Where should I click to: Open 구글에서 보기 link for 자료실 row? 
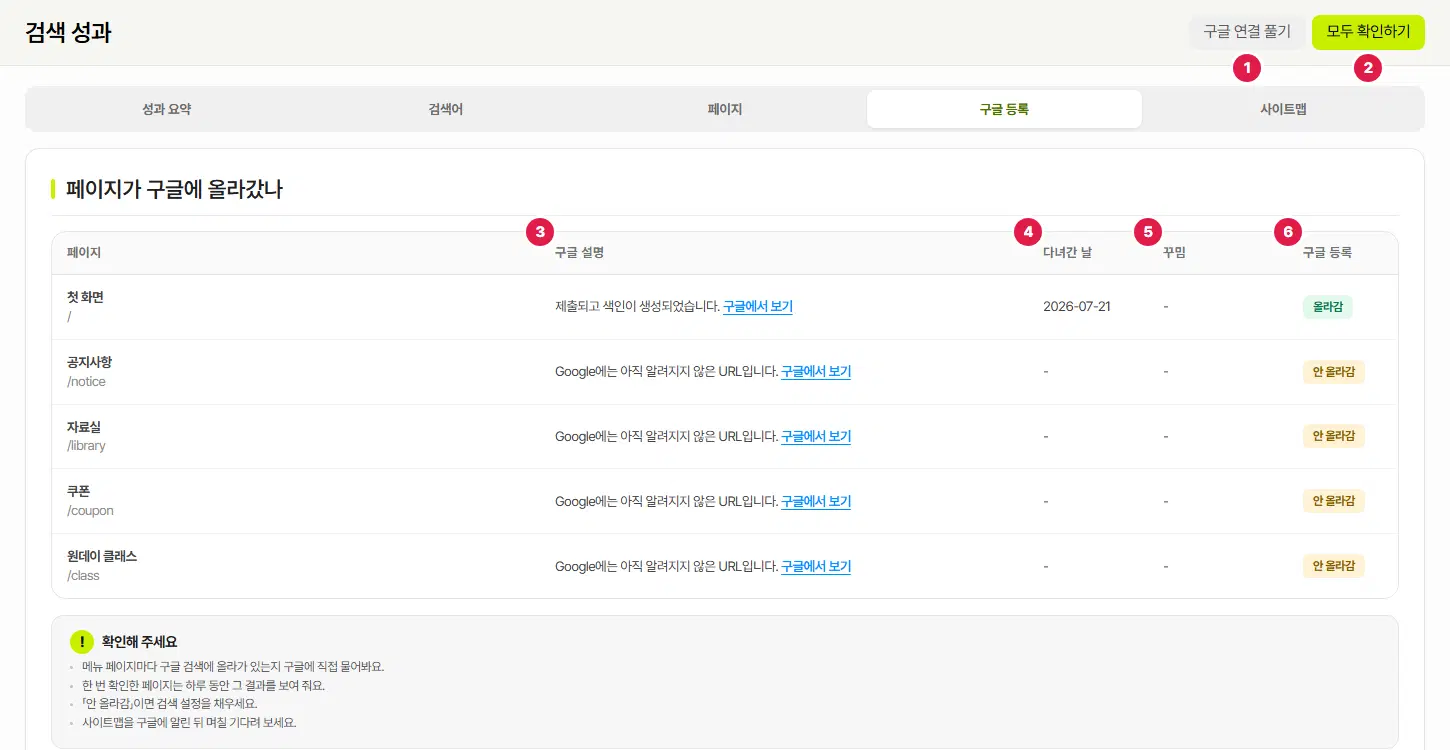pyautogui.click(x=816, y=437)
